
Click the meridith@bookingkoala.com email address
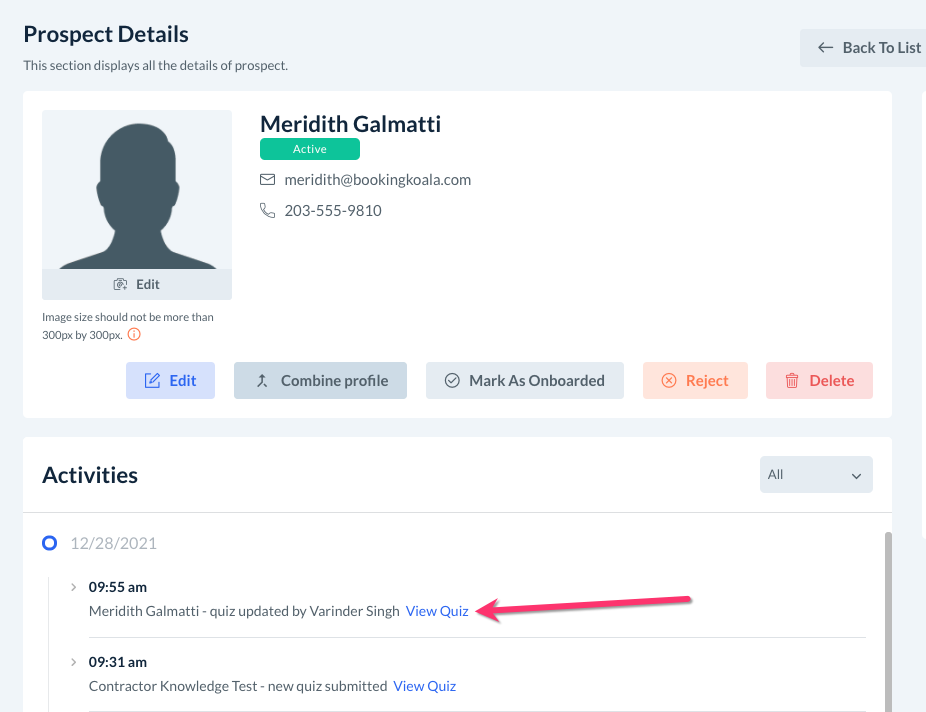[377, 180]
